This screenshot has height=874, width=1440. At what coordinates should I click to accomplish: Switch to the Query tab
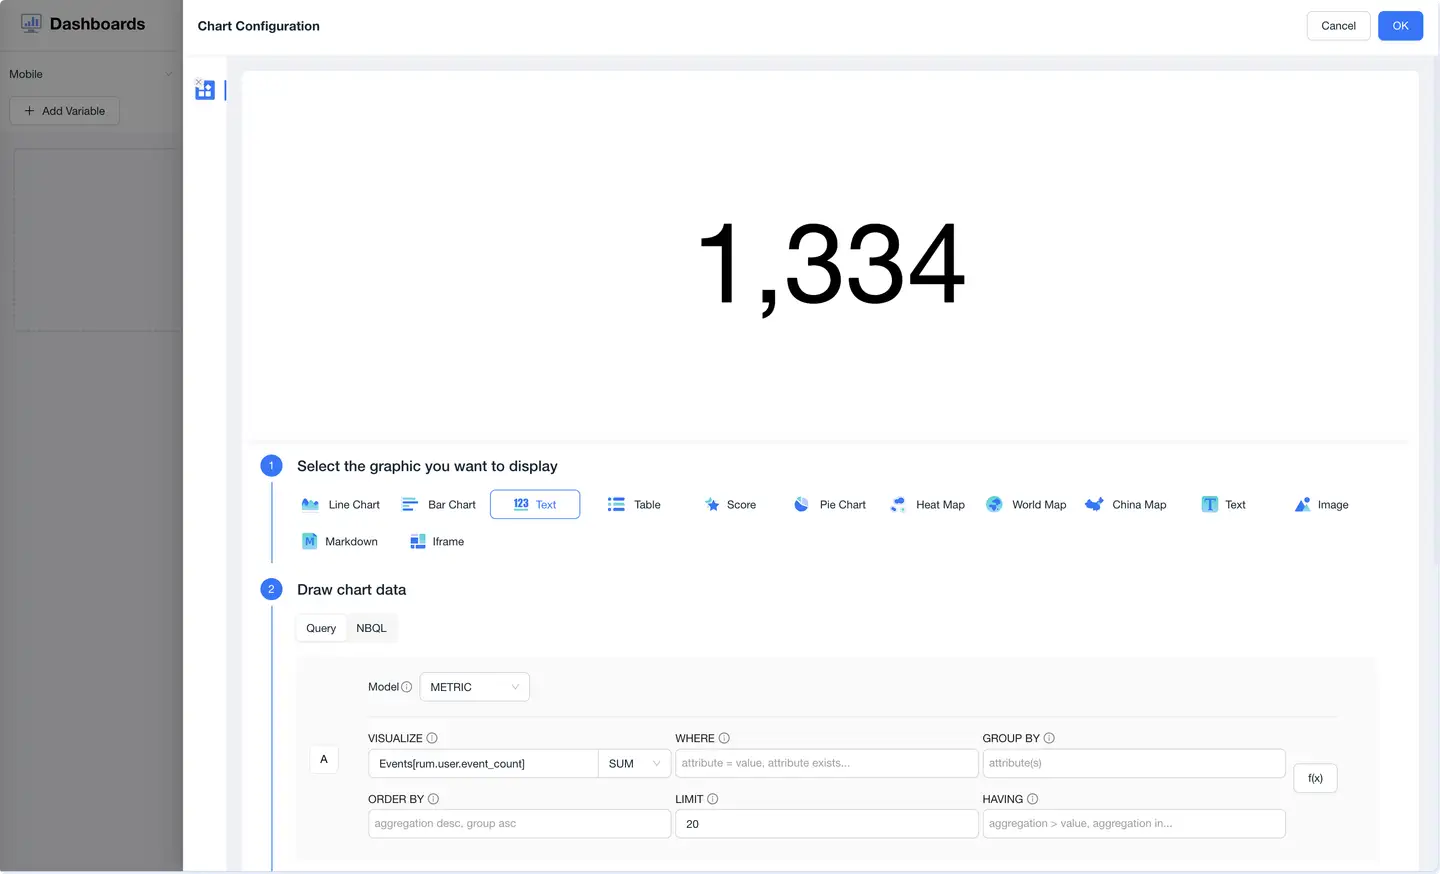[321, 629]
